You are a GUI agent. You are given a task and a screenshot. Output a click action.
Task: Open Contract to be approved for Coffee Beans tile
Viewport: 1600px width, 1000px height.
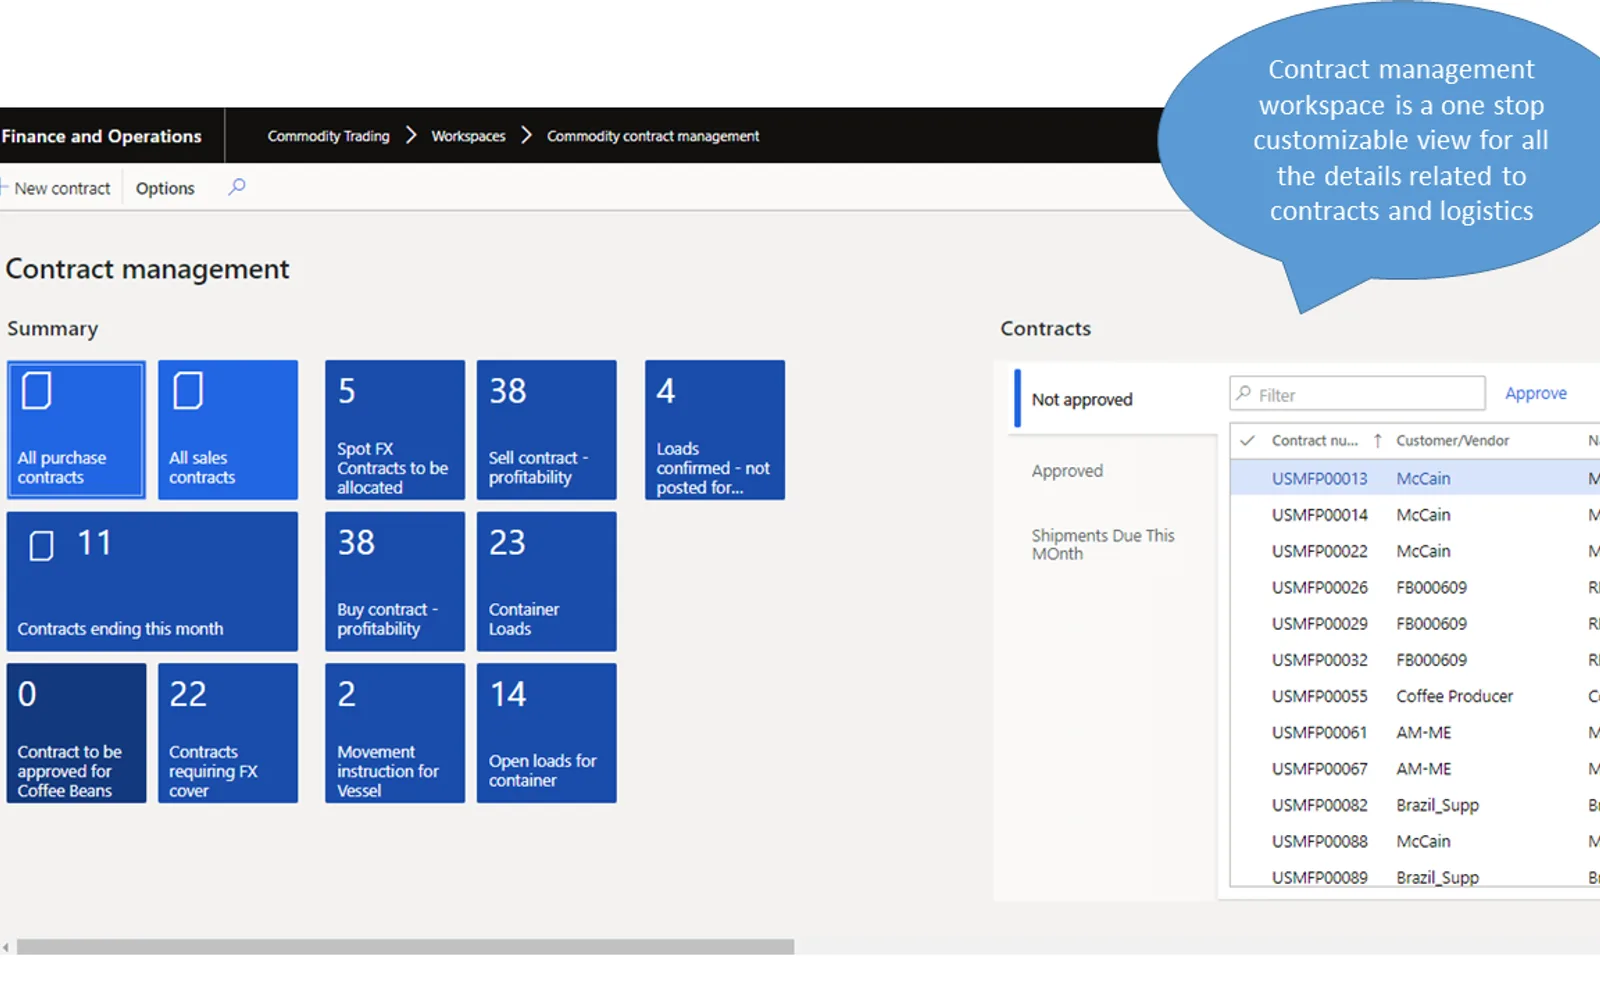pyautogui.click(x=76, y=733)
